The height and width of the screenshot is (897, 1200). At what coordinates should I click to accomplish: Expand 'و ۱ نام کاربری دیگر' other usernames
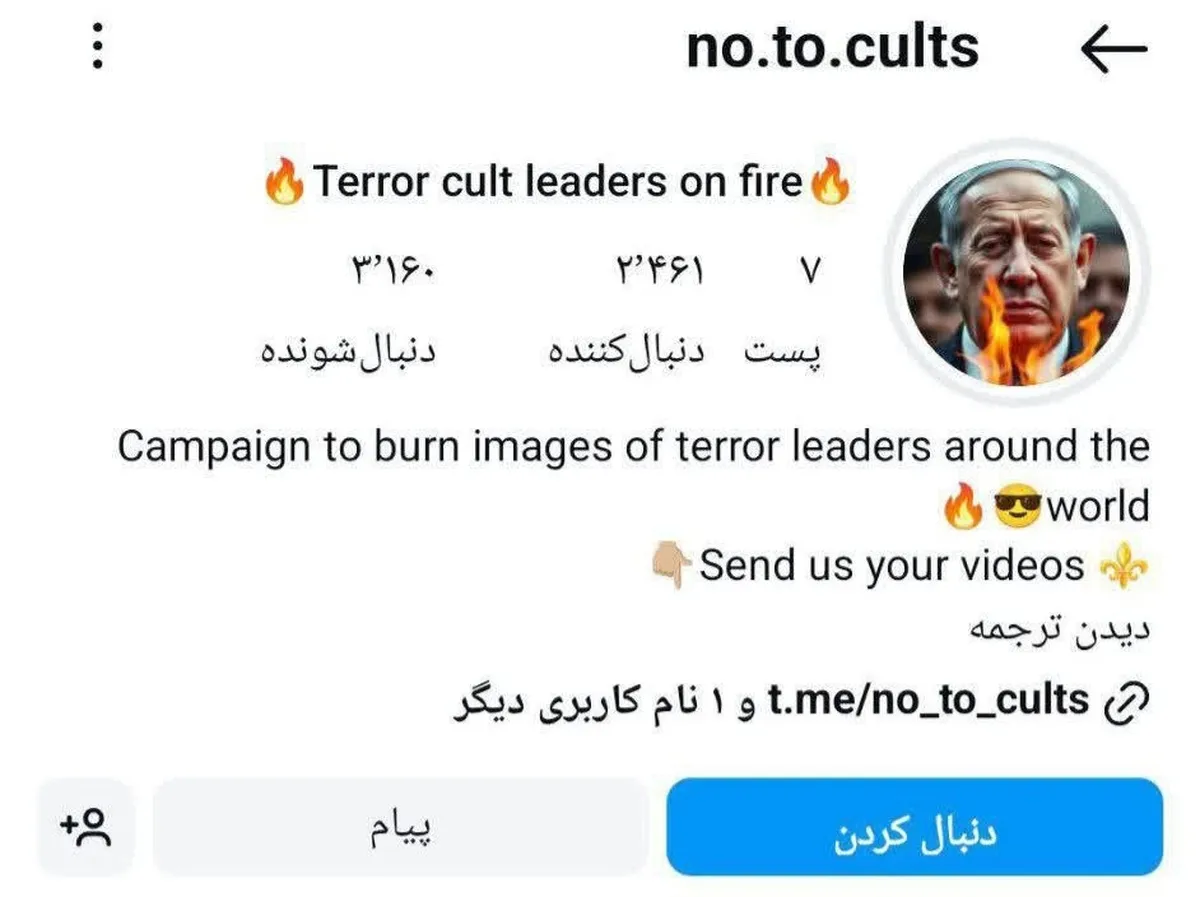tap(605, 703)
